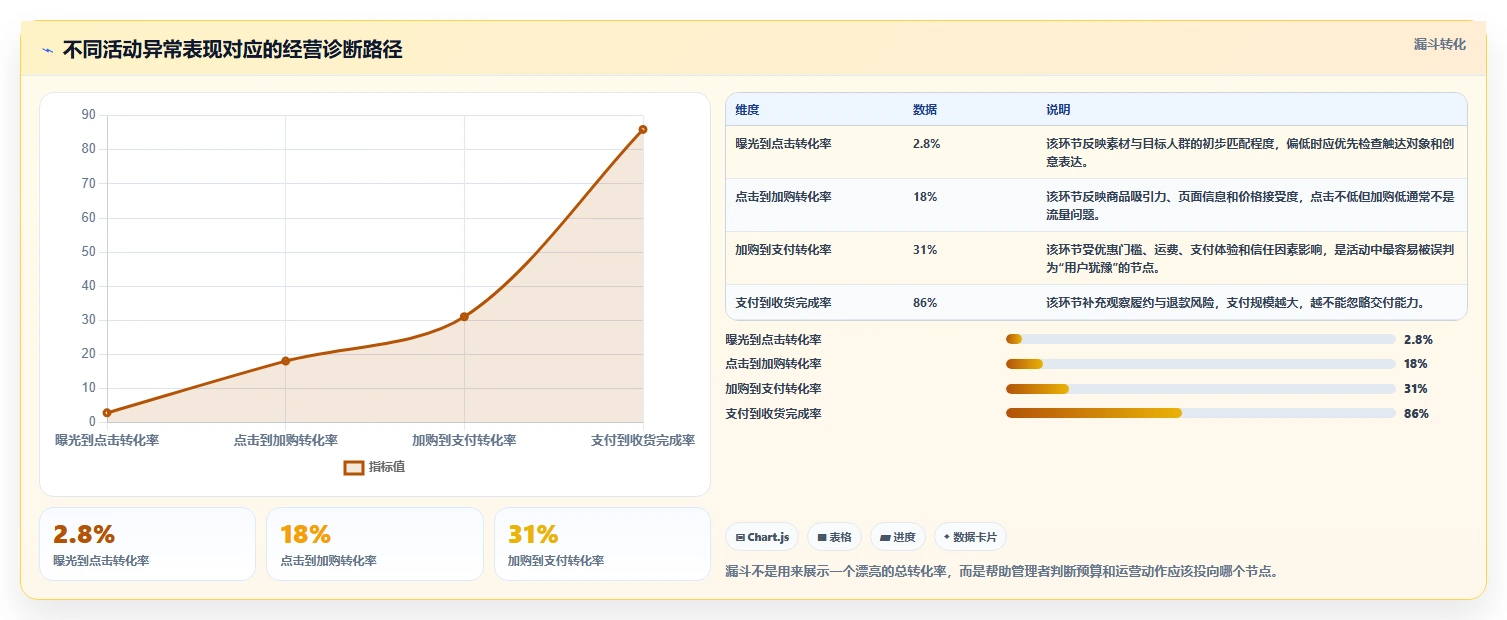The image size is (1507, 620).
Task: Click the chart data point at 支付到收货完成率
Action: click(642, 129)
